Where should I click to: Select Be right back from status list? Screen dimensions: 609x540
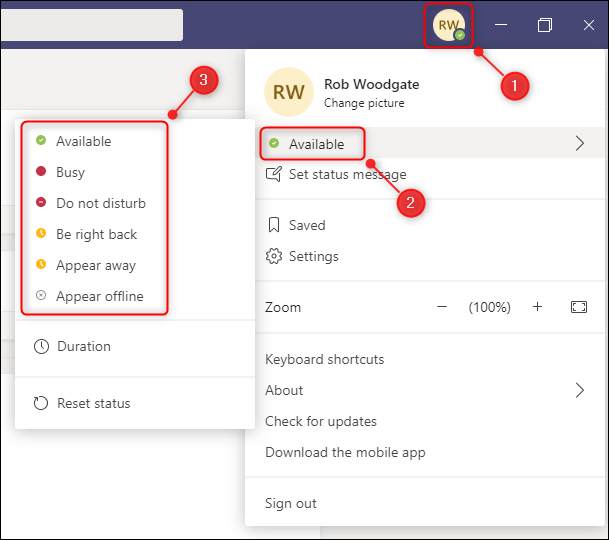pyautogui.click(x=96, y=234)
